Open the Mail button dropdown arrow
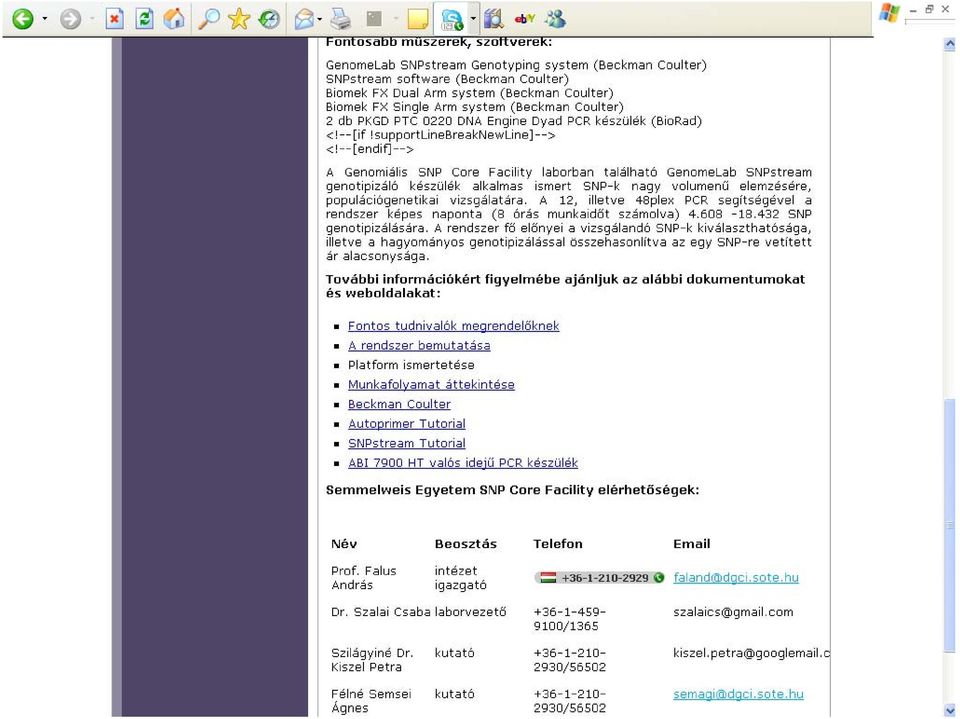This screenshot has width=960, height=719. click(x=320, y=19)
